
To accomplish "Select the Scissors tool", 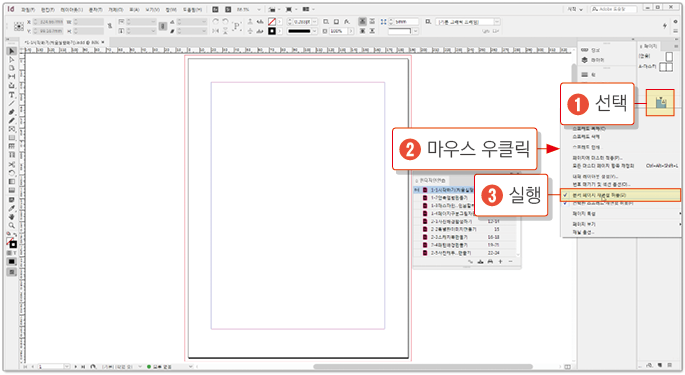I will pyautogui.click(x=12, y=164).
